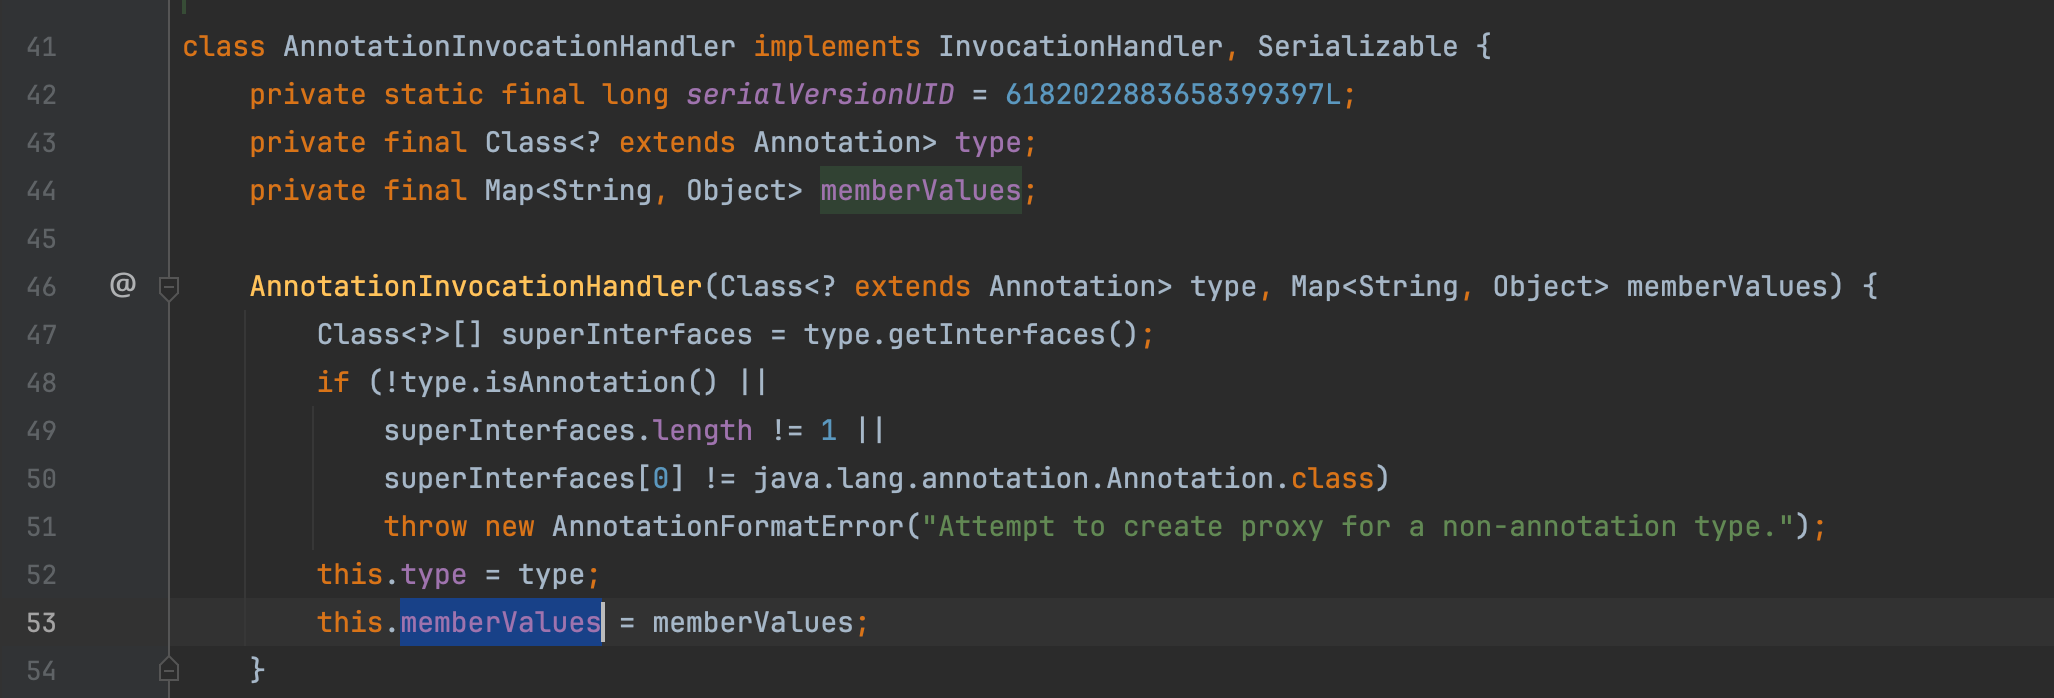The height and width of the screenshot is (698, 2054).
Task: Click the highlighted memberValues field on line 44
Action: point(920,191)
